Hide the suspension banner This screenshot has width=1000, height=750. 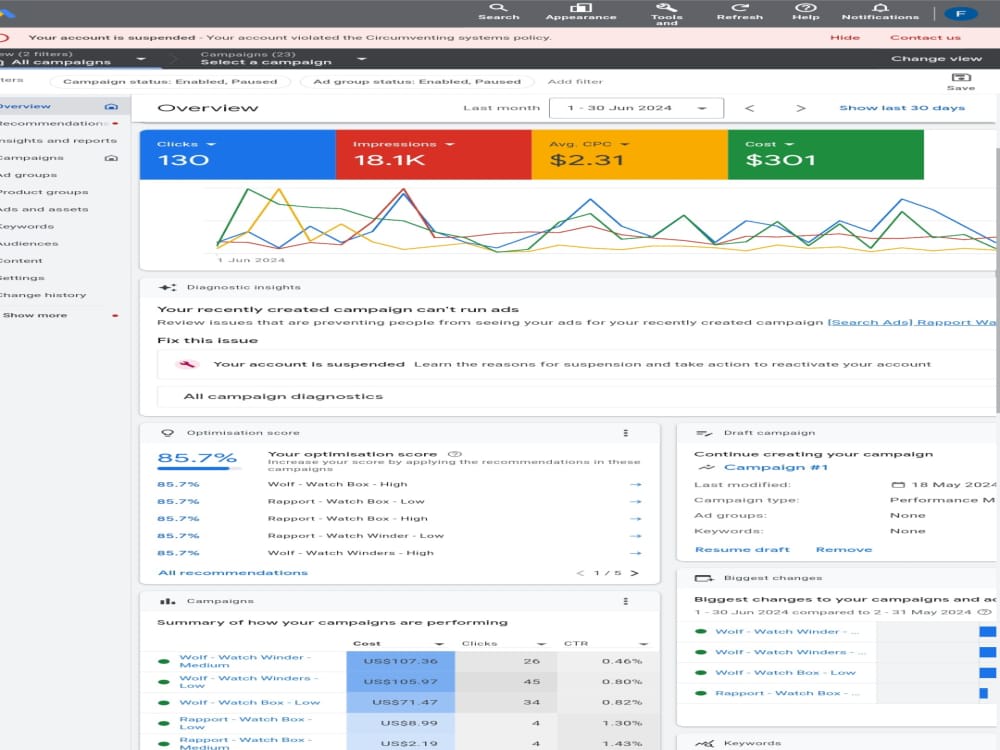coord(844,38)
